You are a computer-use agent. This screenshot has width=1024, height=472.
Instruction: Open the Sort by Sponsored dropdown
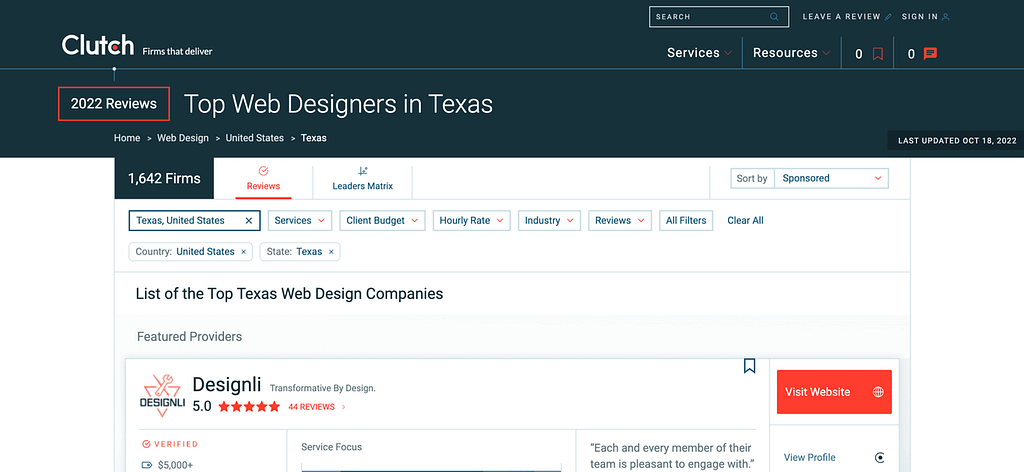coord(831,178)
